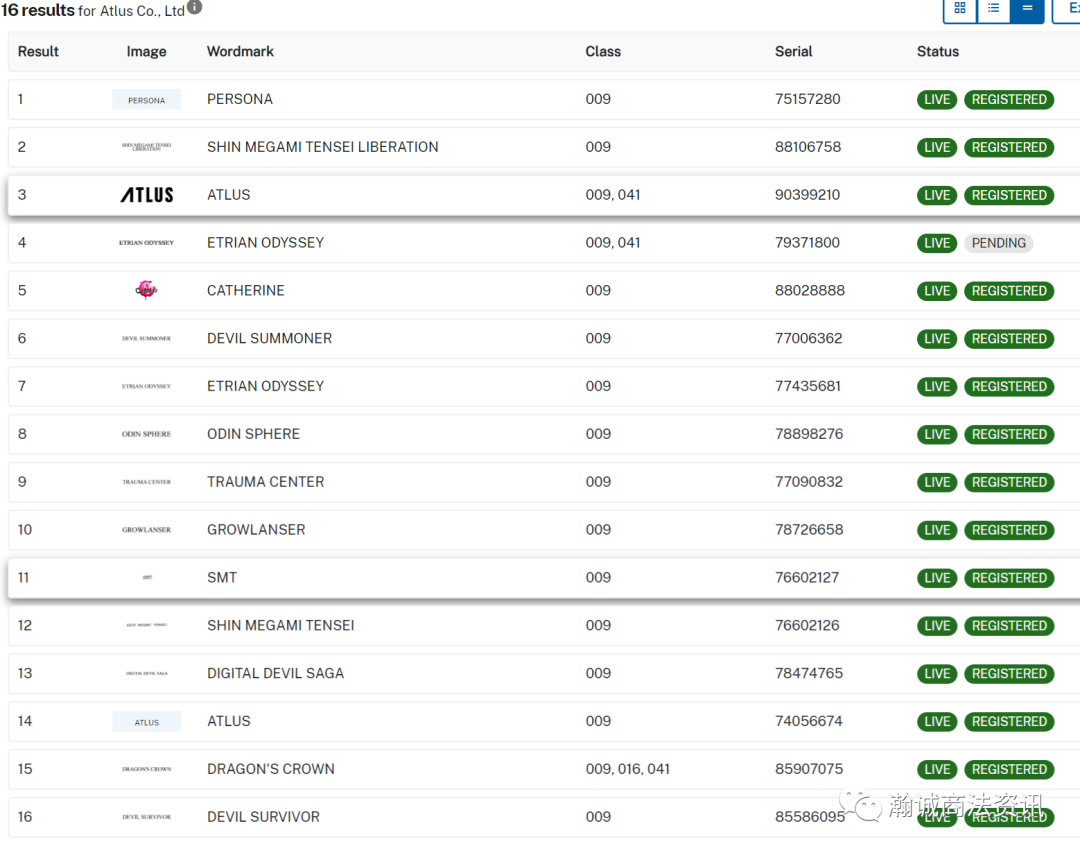This screenshot has height=853, width=1080.
Task: Sort by the Class column header
Action: tap(603, 52)
